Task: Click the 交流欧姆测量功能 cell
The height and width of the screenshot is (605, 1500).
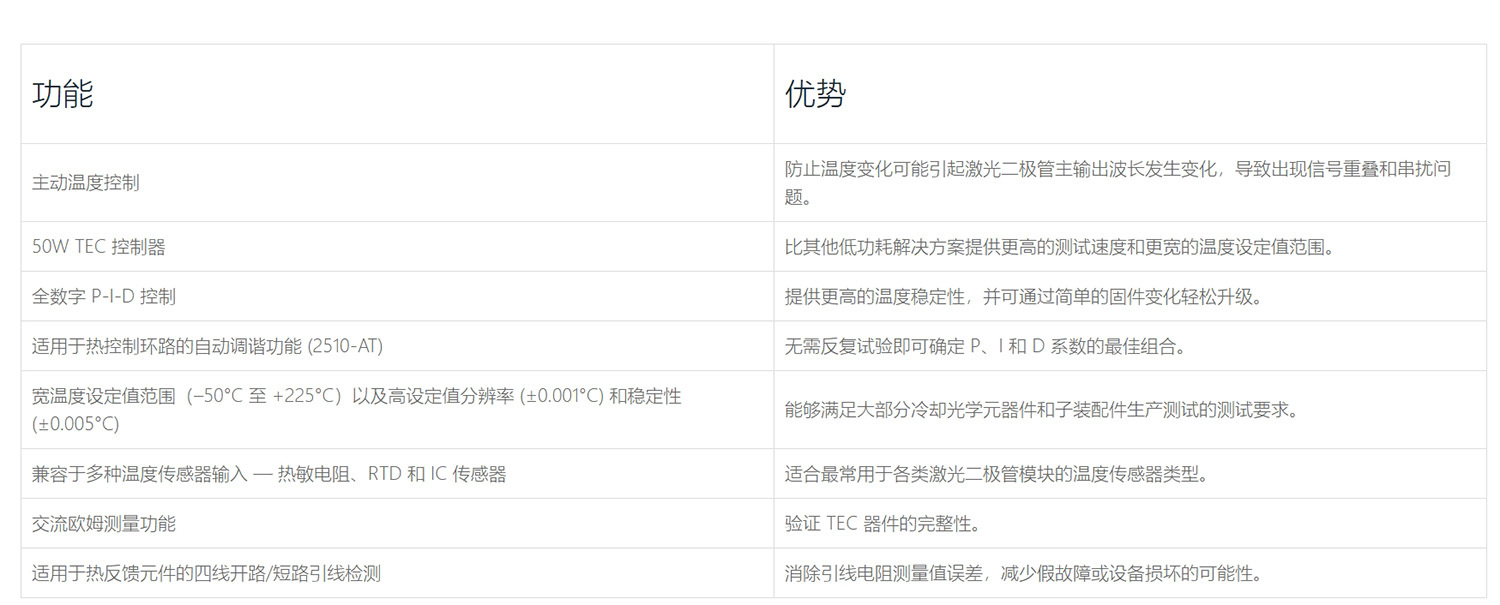Action: tap(397, 524)
